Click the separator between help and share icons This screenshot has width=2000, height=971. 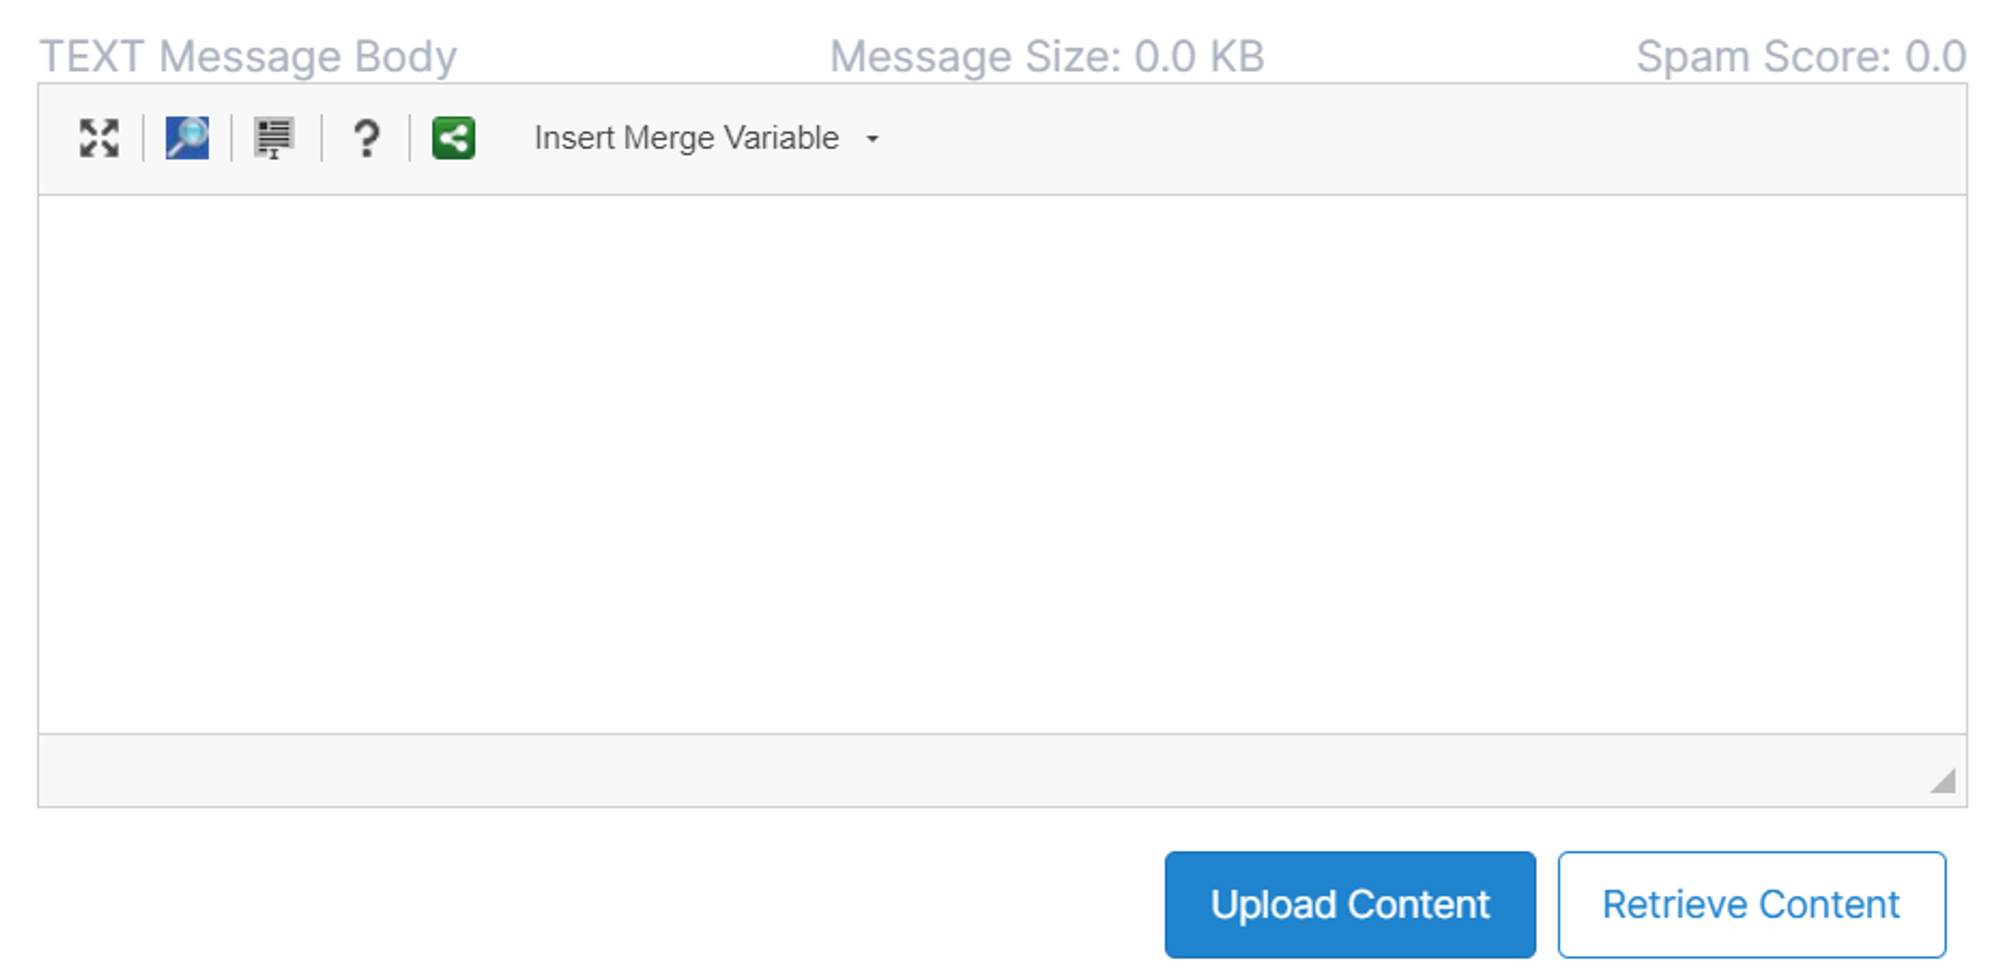point(410,138)
